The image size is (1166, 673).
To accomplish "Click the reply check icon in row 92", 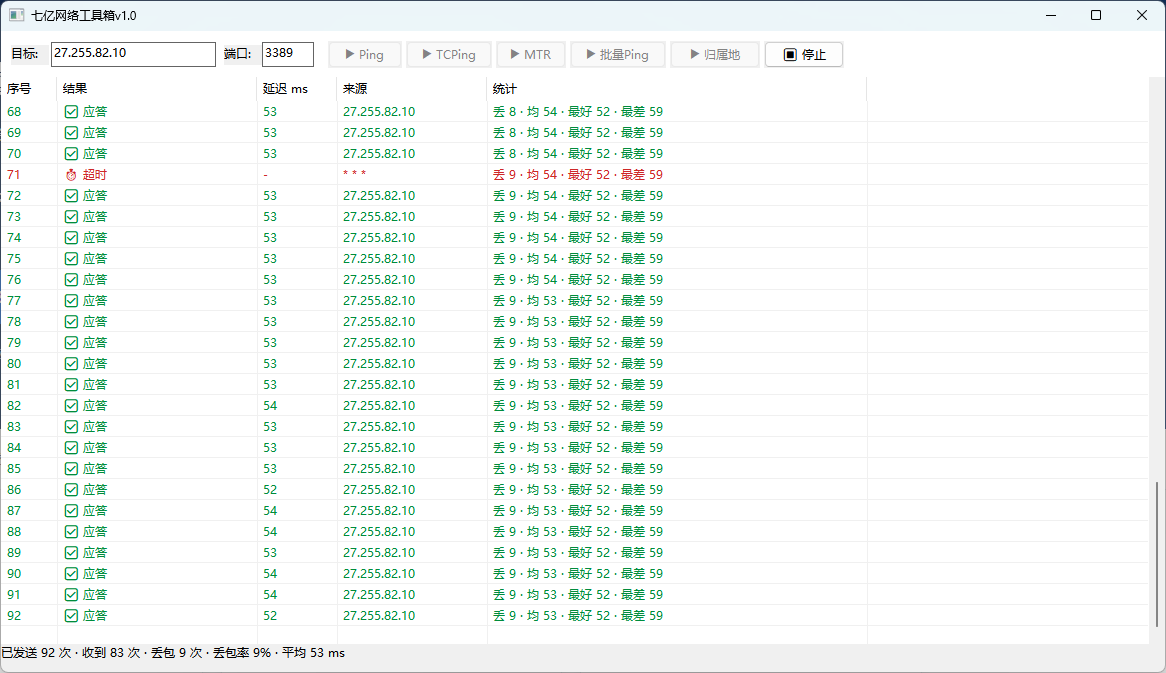I will pos(71,616).
